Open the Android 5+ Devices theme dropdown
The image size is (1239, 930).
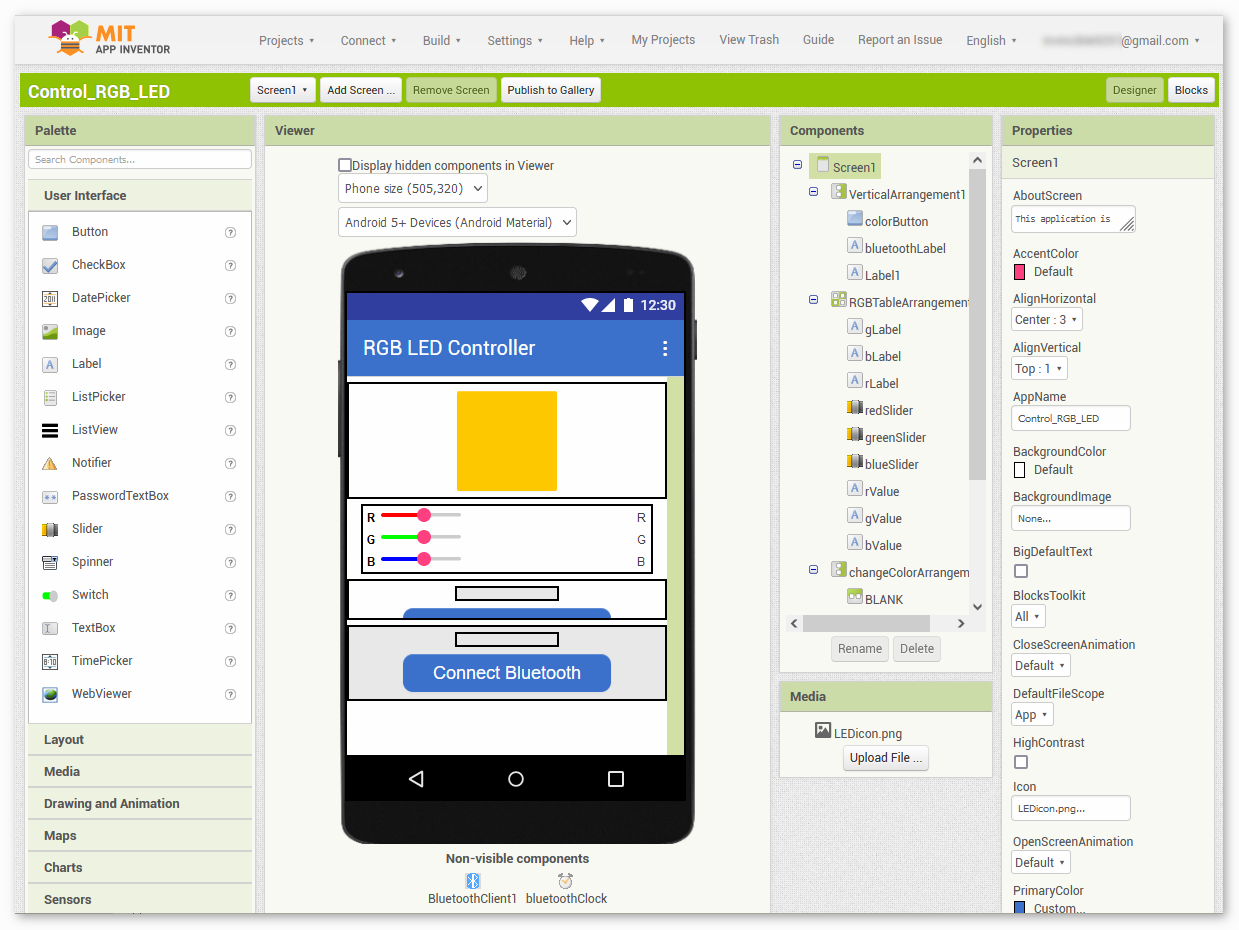457,222
